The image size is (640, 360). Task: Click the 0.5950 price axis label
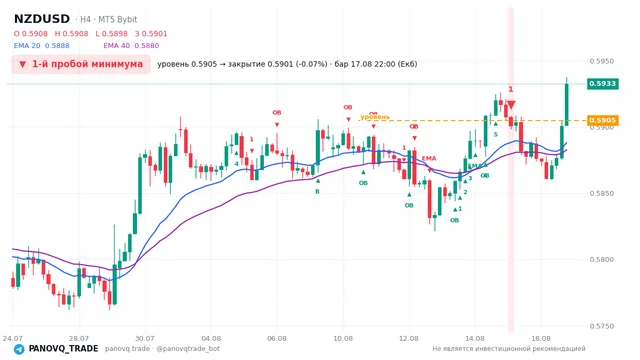click(602, 61)
